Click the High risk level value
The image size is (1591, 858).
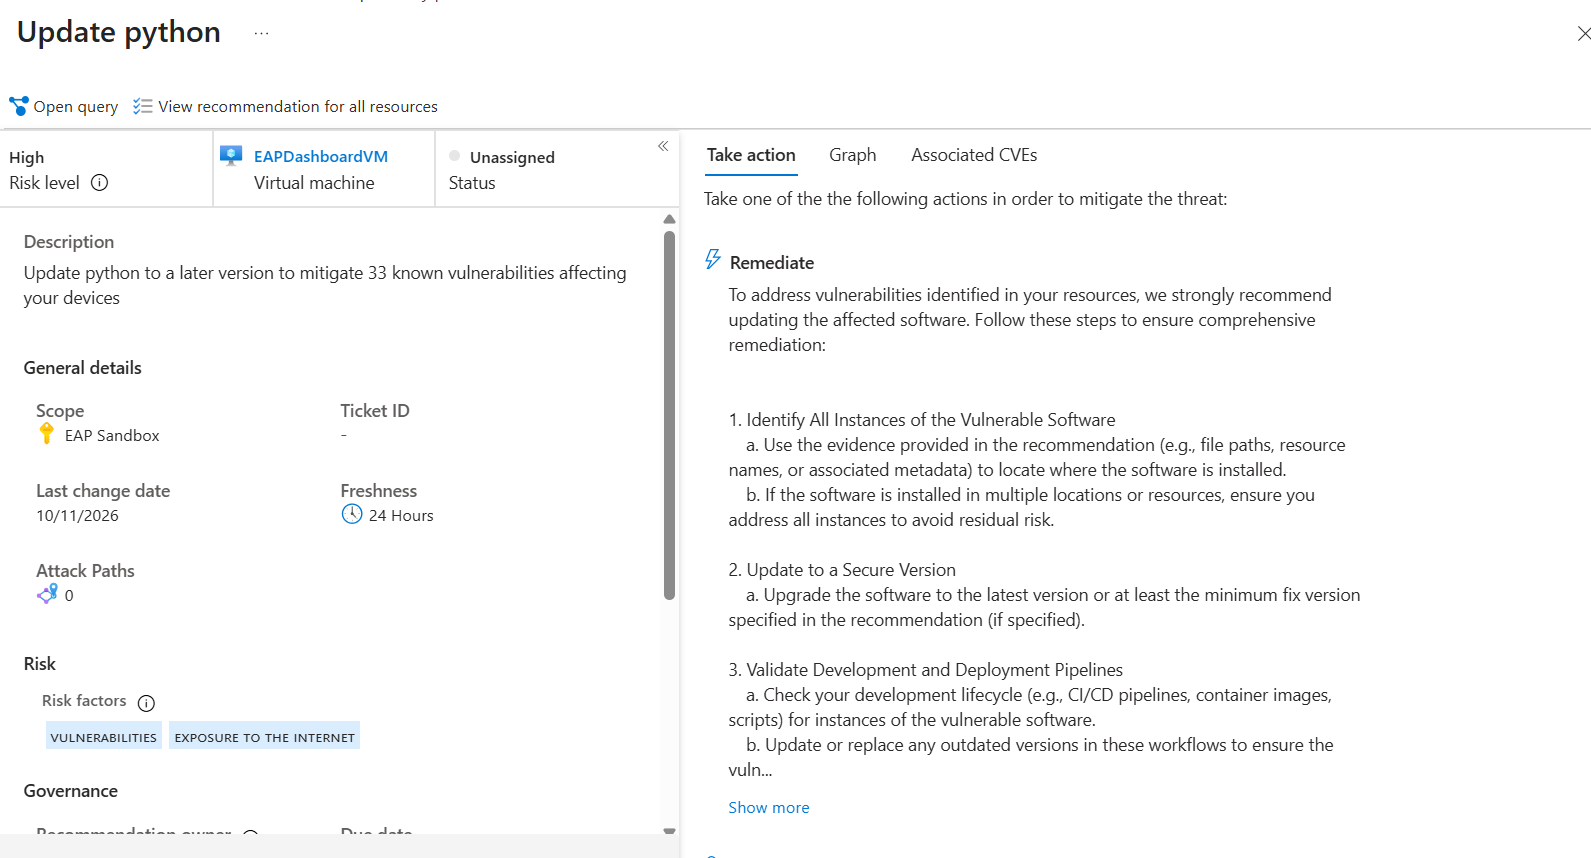click(x=27, y=158)
